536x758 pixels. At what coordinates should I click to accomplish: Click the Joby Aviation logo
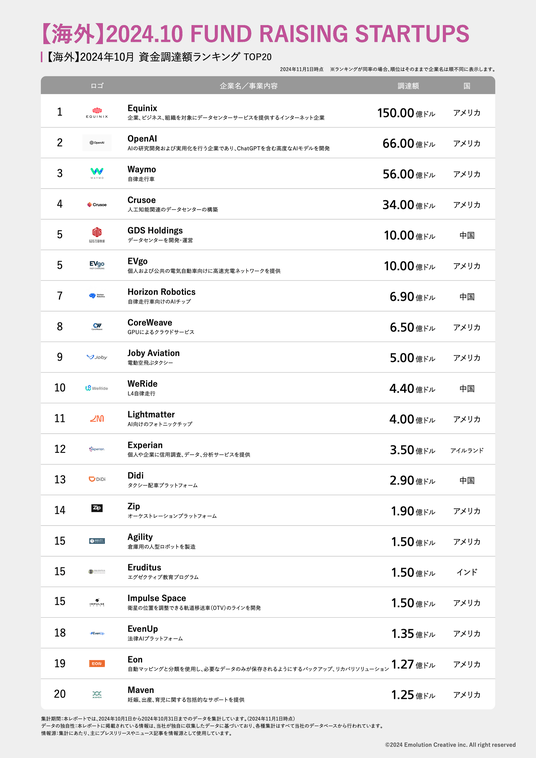click(x=97, y=357)
